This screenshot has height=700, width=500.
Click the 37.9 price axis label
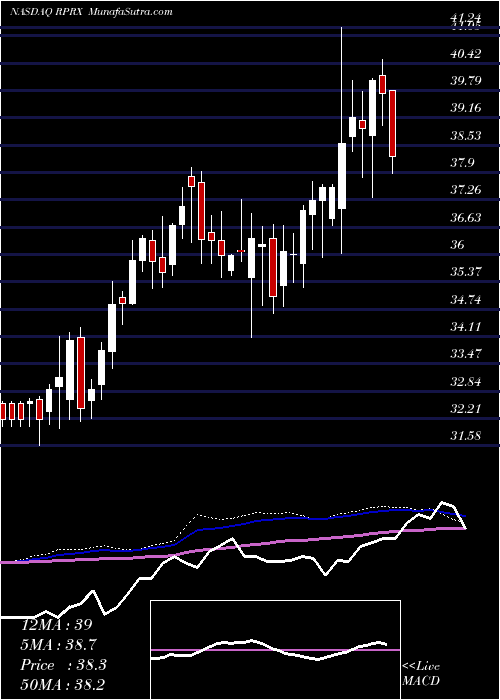coord(462,162)
